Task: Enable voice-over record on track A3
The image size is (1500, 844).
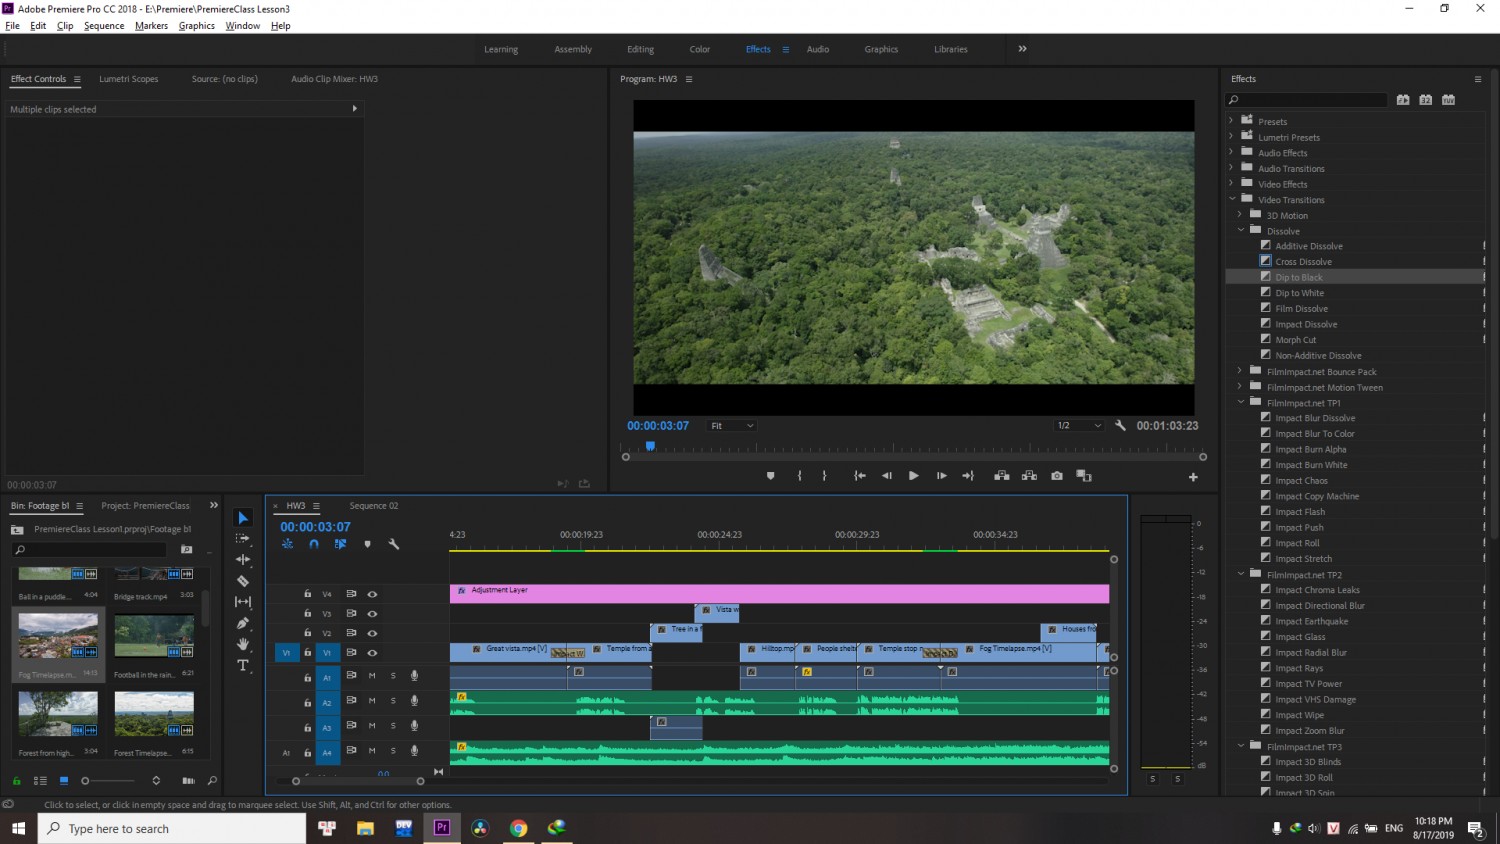Action: [414, 726]
